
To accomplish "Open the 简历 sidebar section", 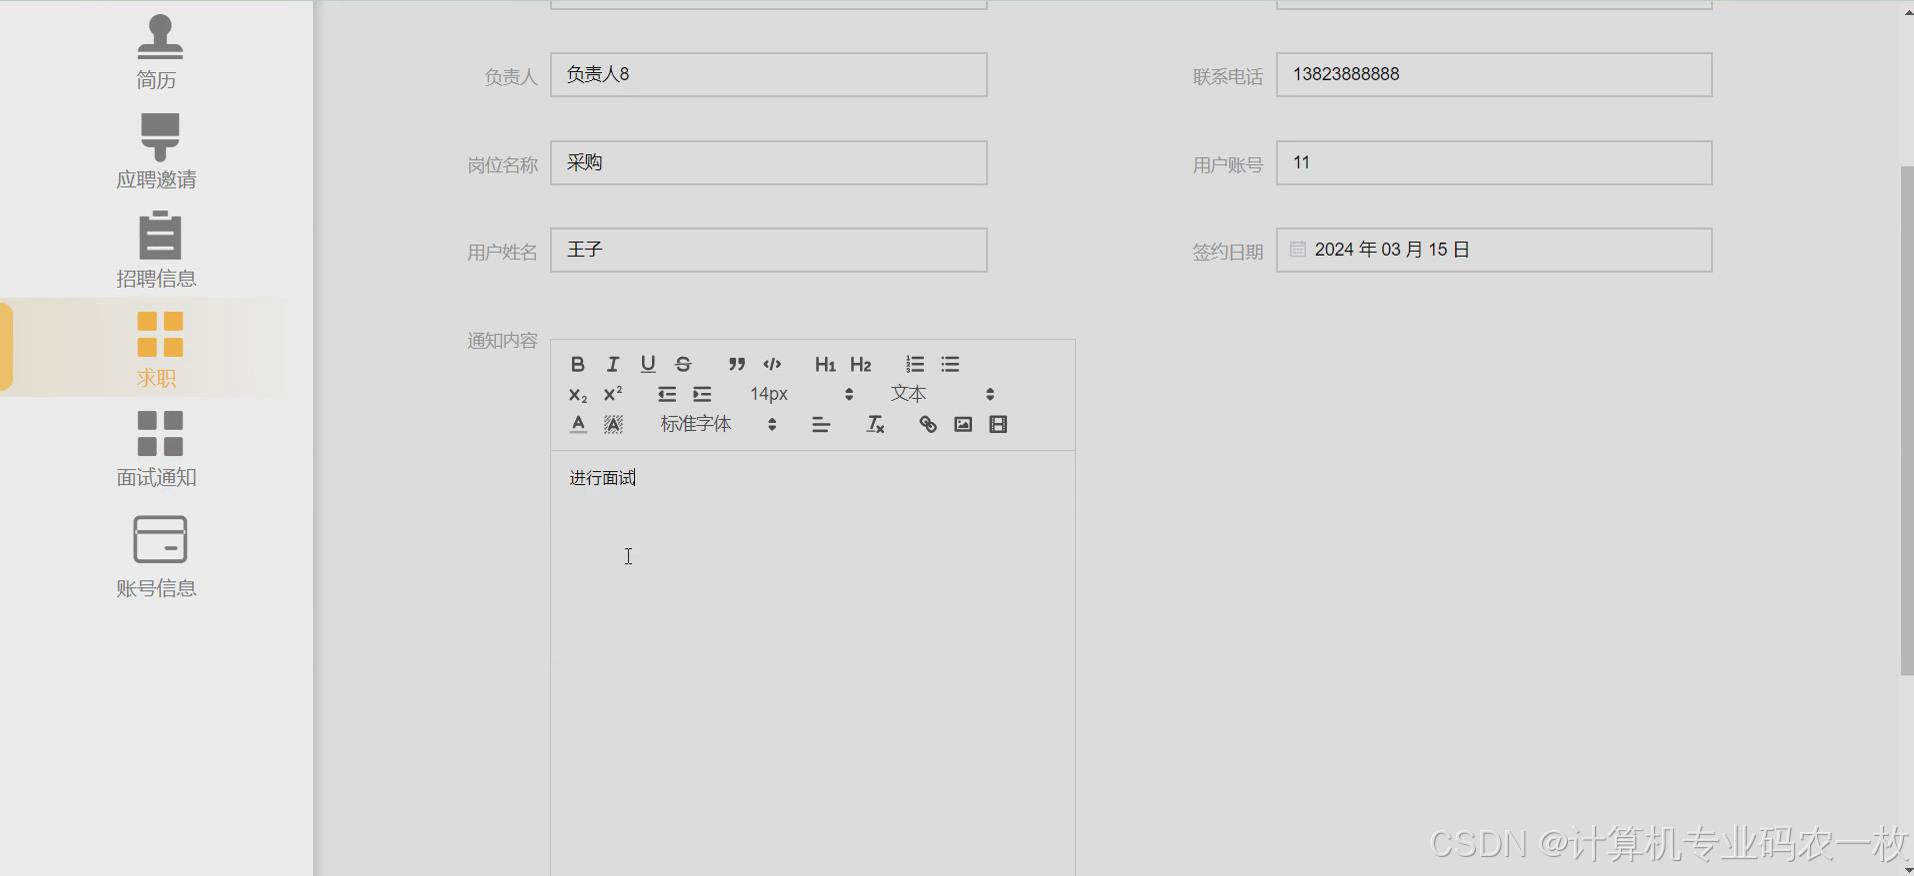I will 158,52.
